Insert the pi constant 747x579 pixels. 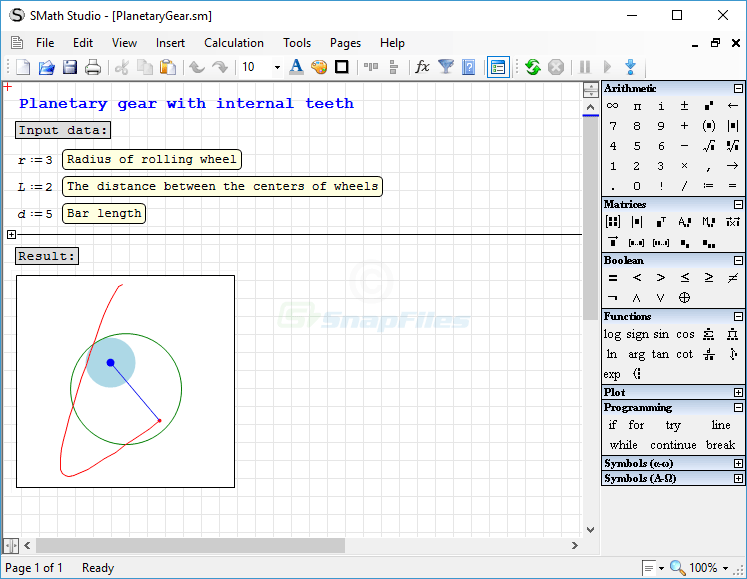637,106
